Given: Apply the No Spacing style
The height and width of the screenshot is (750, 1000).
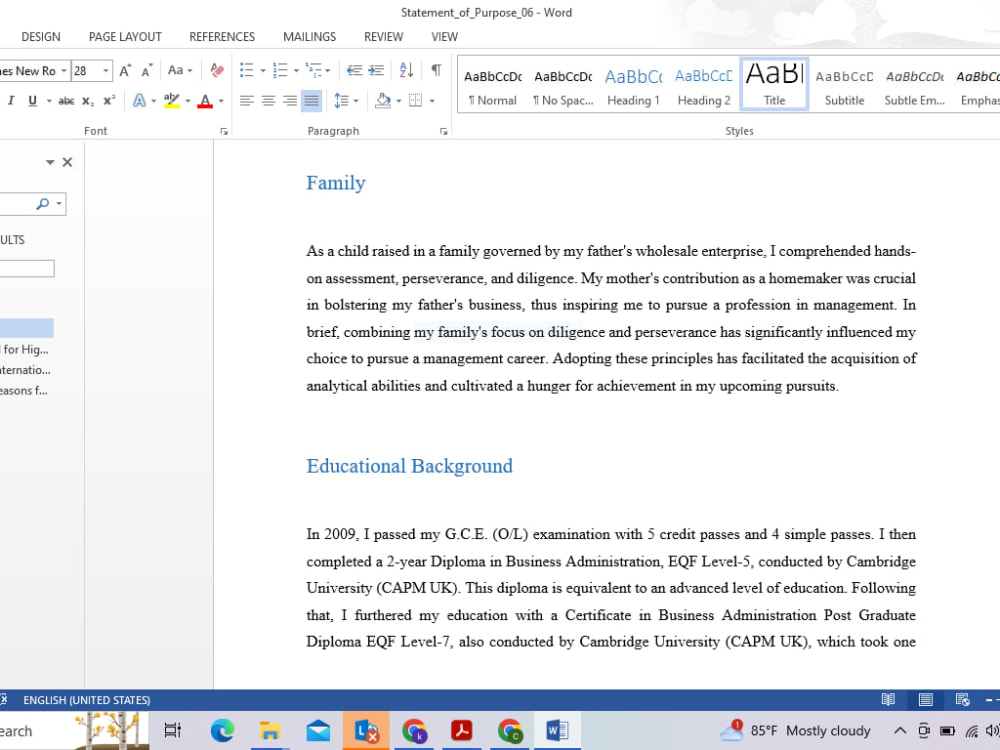Looking at the screenshot, I should (x=563, y=85).
